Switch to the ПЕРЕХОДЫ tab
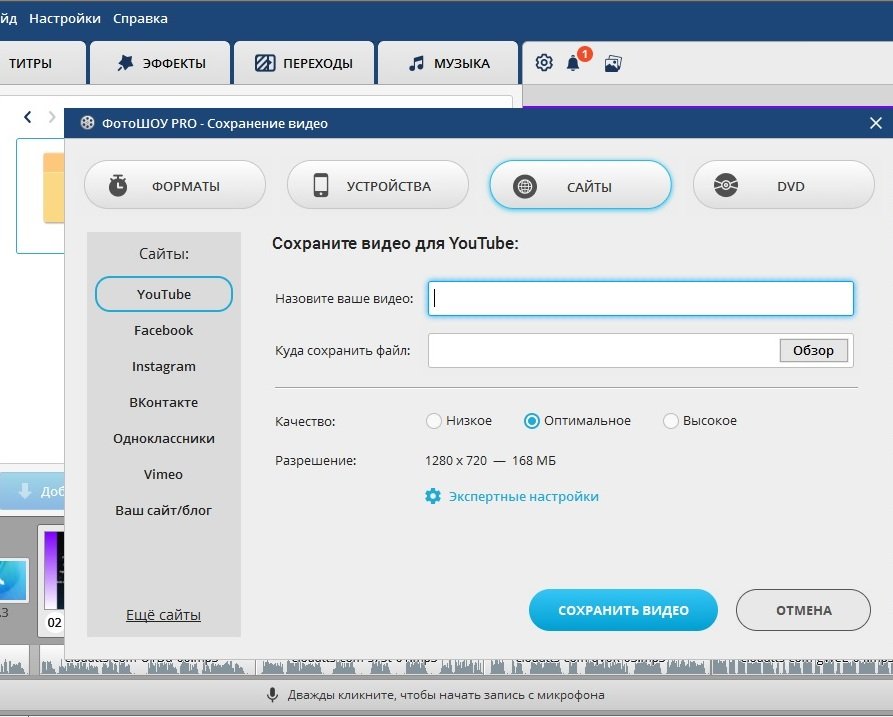This screenshot has height=717, width=893. tap(304, 63)
